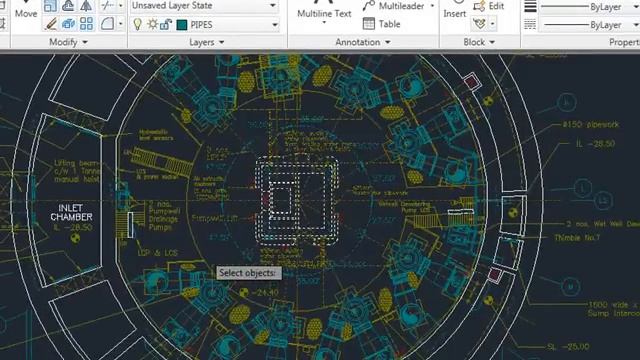Click the Multileader label
The height and width of the screenshot is (360, 640).
tap(401, 6)
